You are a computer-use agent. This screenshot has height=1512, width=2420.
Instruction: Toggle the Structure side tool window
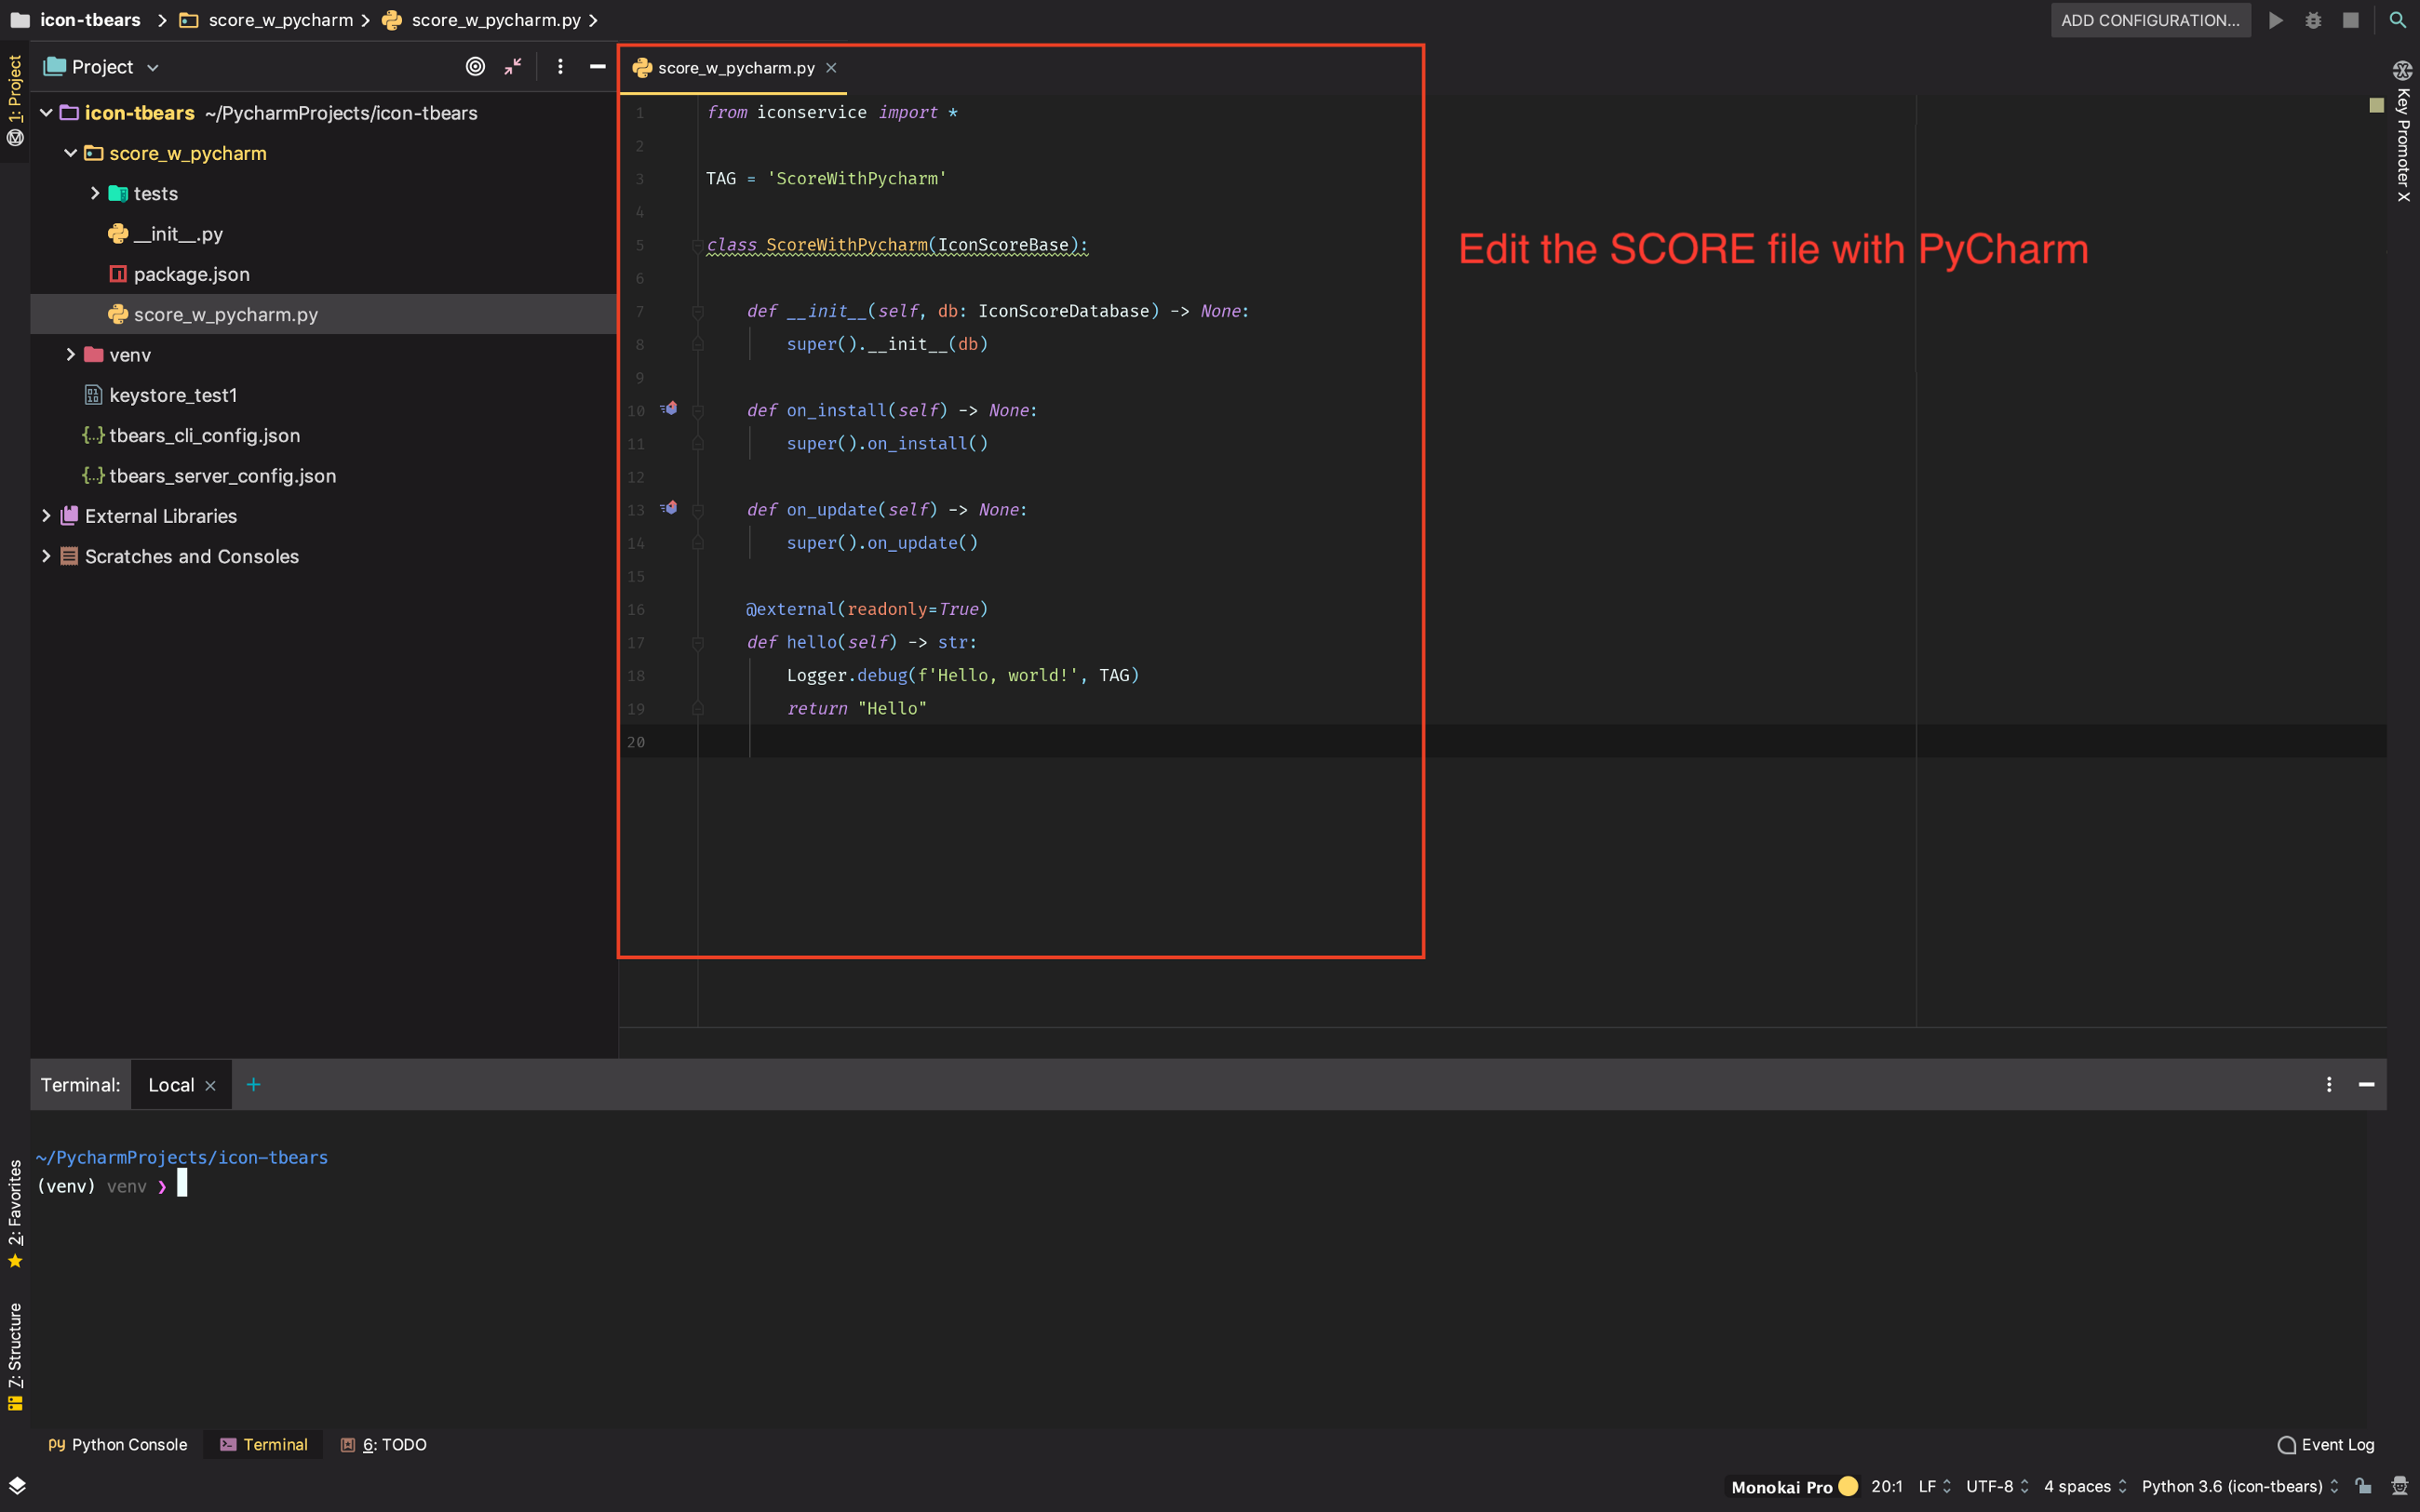[15, 1355]
